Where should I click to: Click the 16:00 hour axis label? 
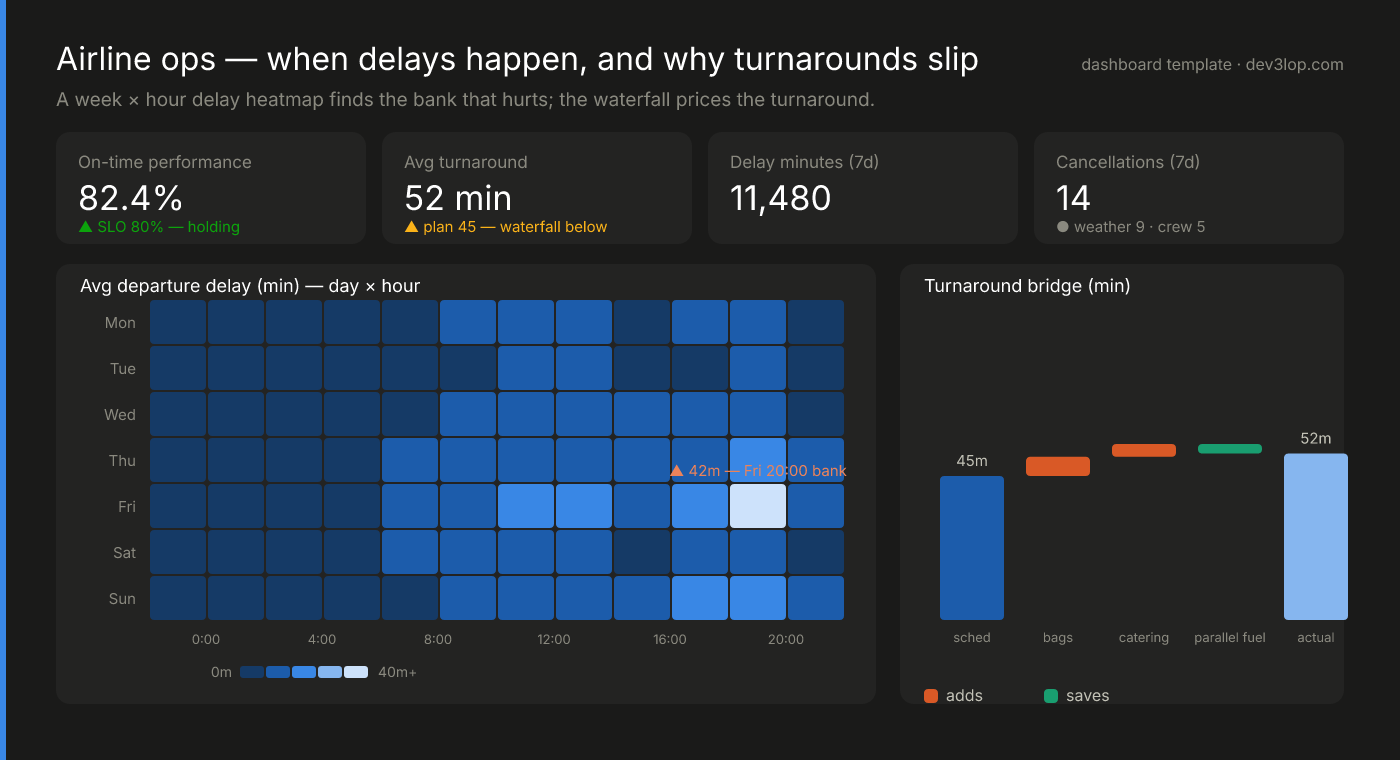pos(670,639)
